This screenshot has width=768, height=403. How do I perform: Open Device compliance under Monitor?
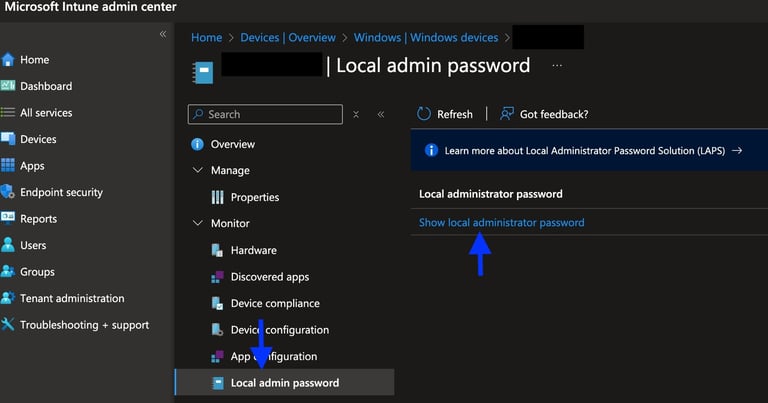pyautogui.click(x=275, y=304)
